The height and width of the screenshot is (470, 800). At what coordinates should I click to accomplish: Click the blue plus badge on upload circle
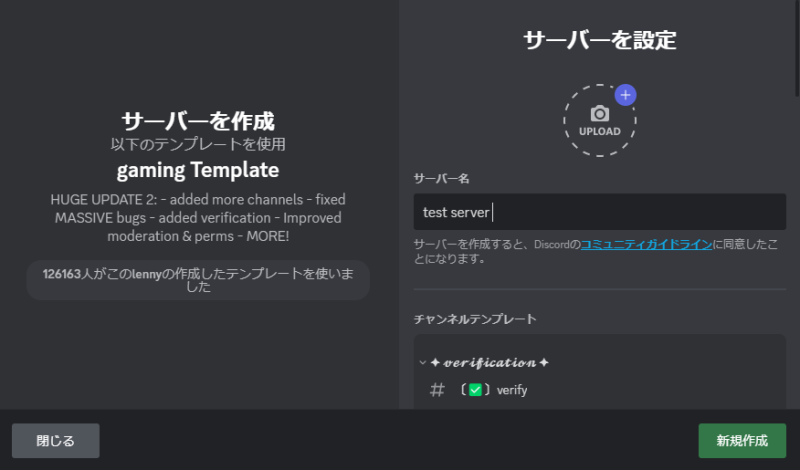(625, 95)
